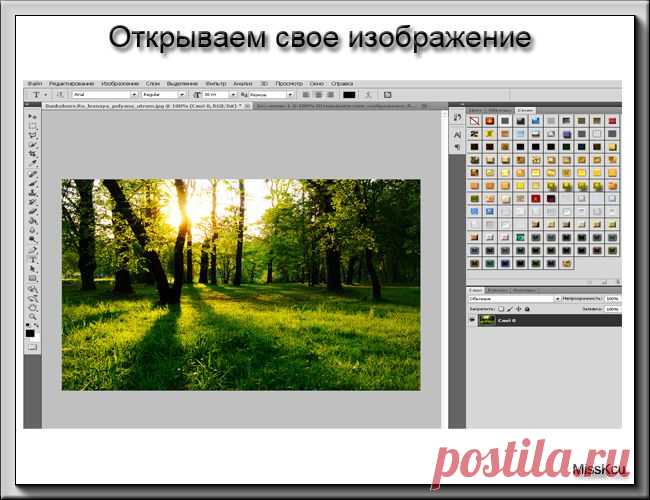650x500 pixels.
Task: Select the Spot Healing Brush tool
Action: [32, 174]
